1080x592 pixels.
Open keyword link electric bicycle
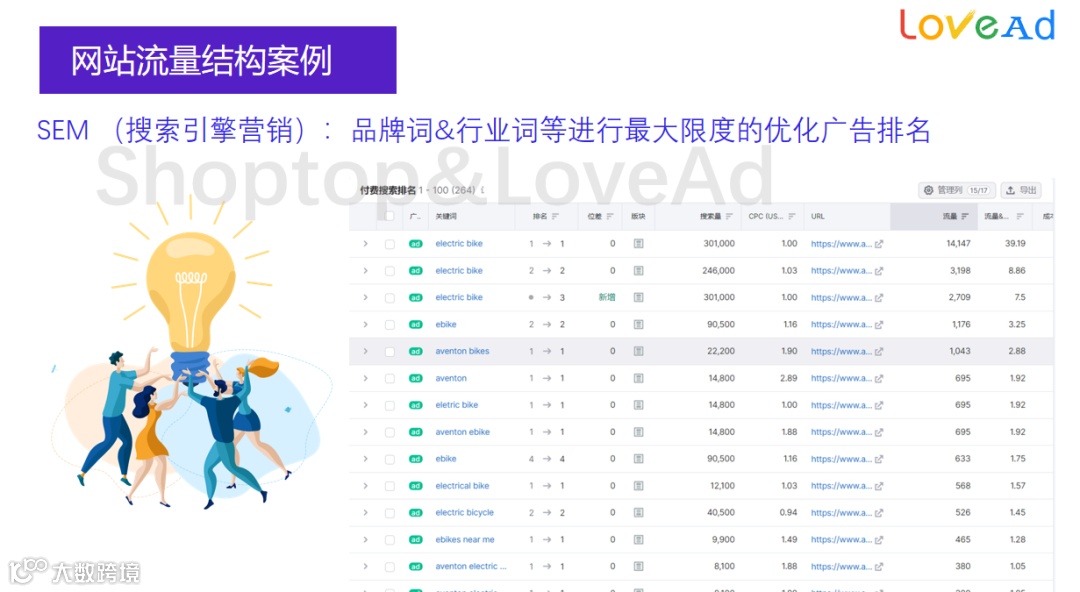tap(464, 513)
